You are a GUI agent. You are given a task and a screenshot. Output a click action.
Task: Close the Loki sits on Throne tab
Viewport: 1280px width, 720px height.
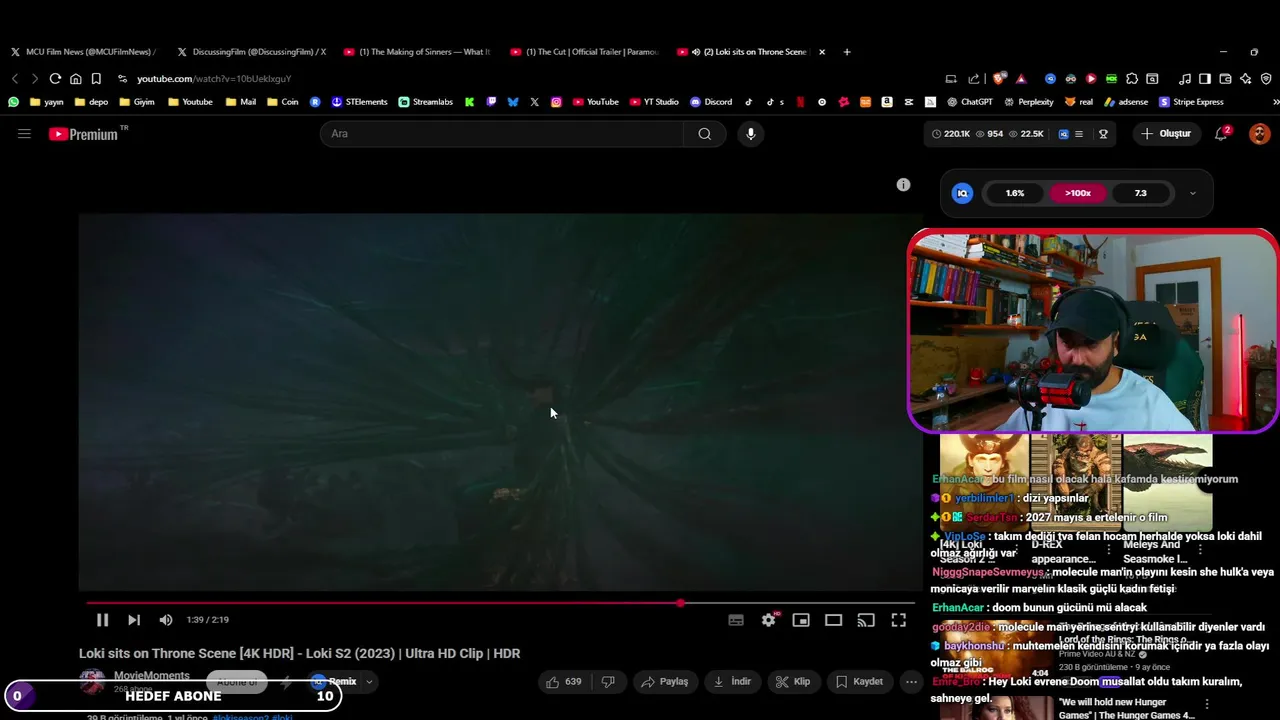pyautogui.click(x=822, y=52)
